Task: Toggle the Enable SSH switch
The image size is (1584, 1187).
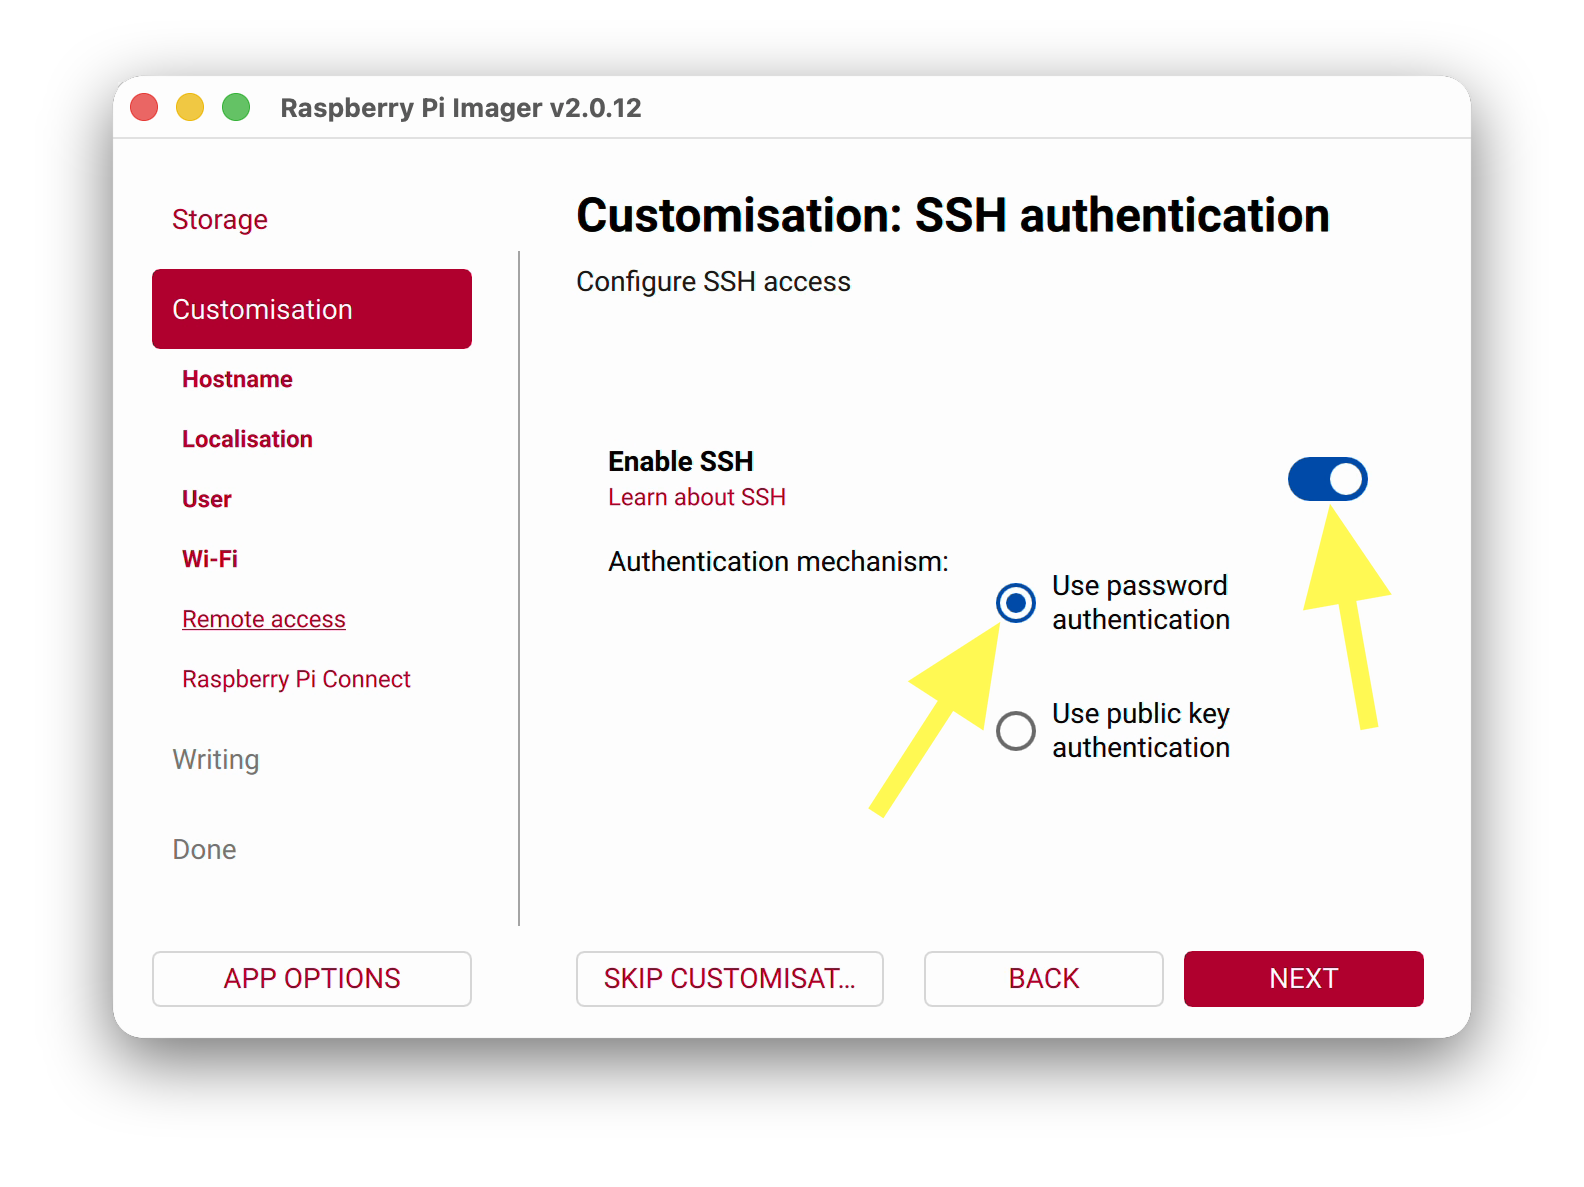Action: pos(1327,479)
